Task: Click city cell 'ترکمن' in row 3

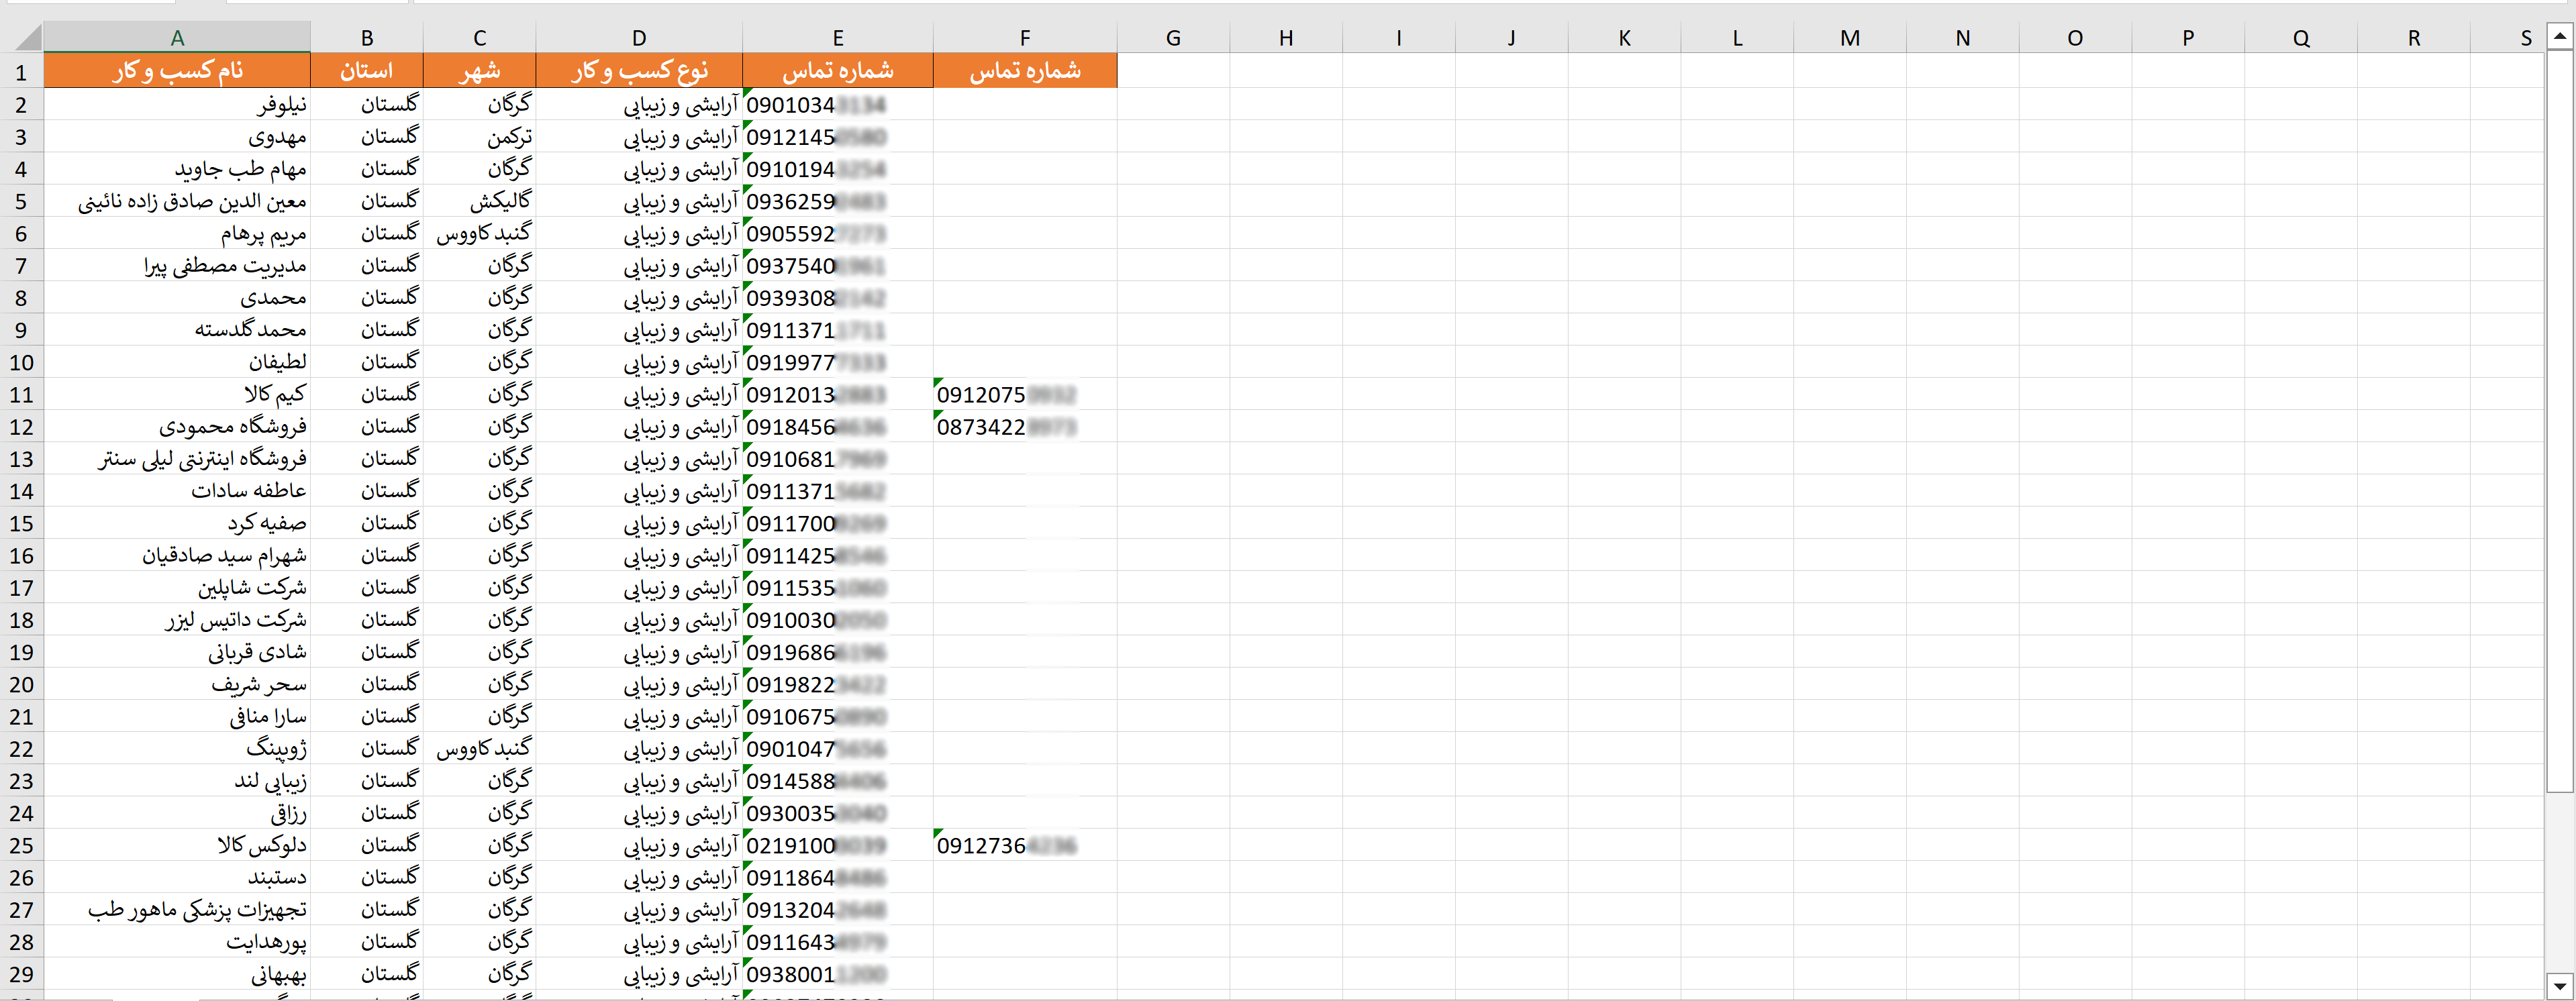Action: (x=480, y=136)
